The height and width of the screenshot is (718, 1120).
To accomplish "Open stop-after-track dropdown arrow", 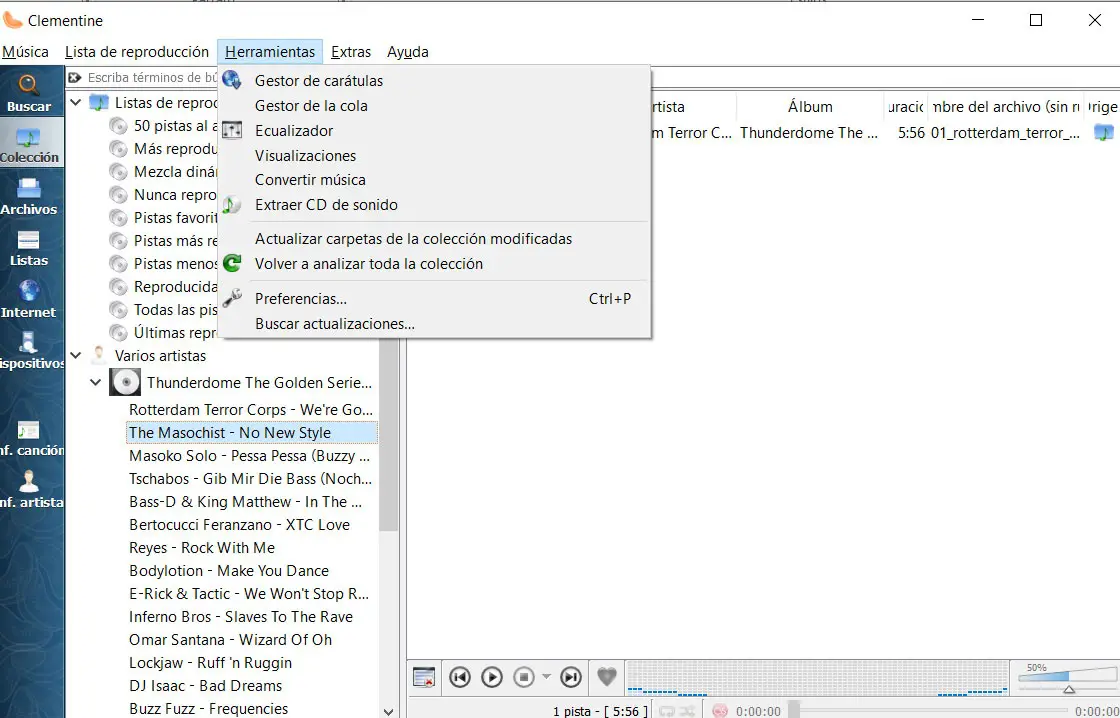I will click(546, 677).
